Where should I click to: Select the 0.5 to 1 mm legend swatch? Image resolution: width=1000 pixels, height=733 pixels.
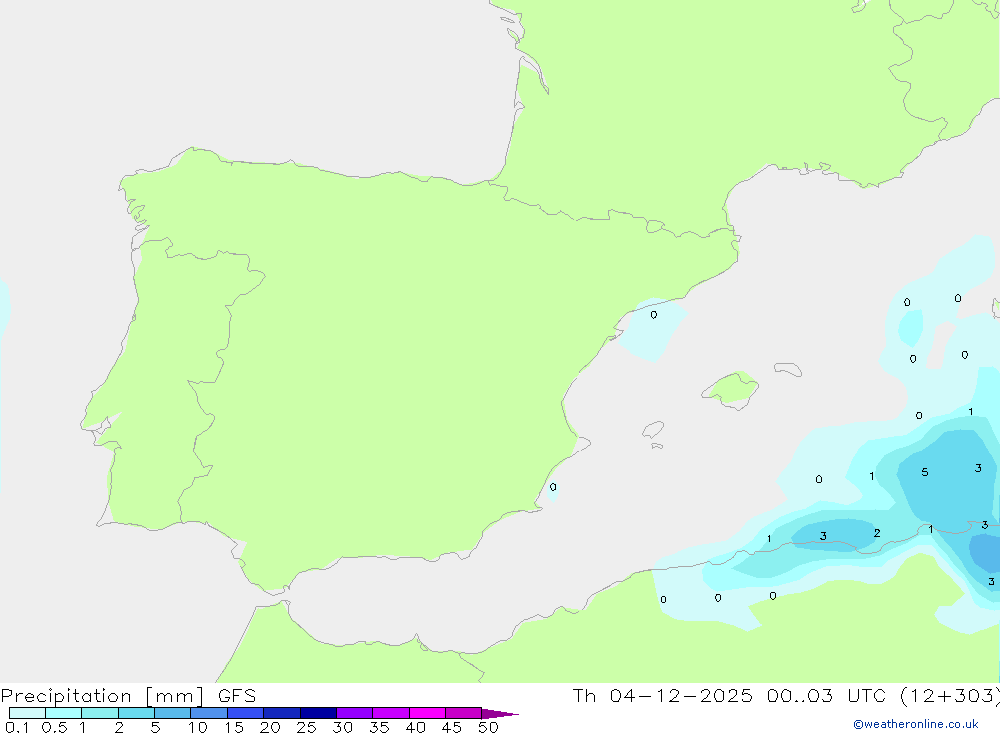[x=63, y=713]
